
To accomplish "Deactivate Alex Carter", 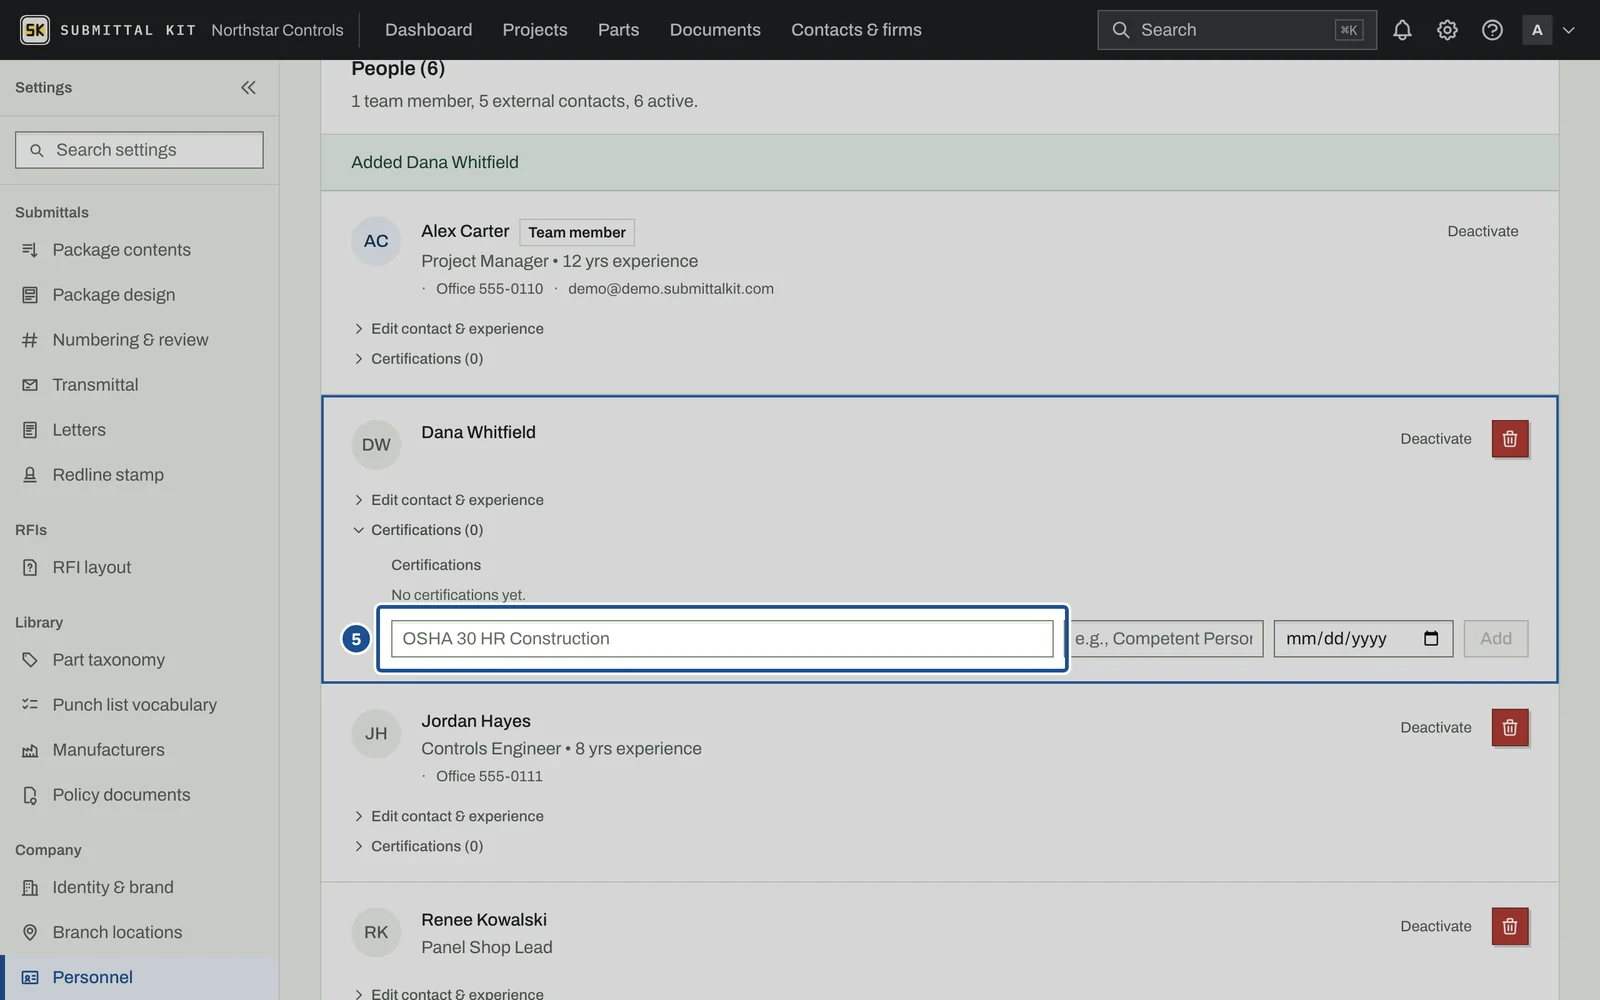I will click(x=1483, y=231).
